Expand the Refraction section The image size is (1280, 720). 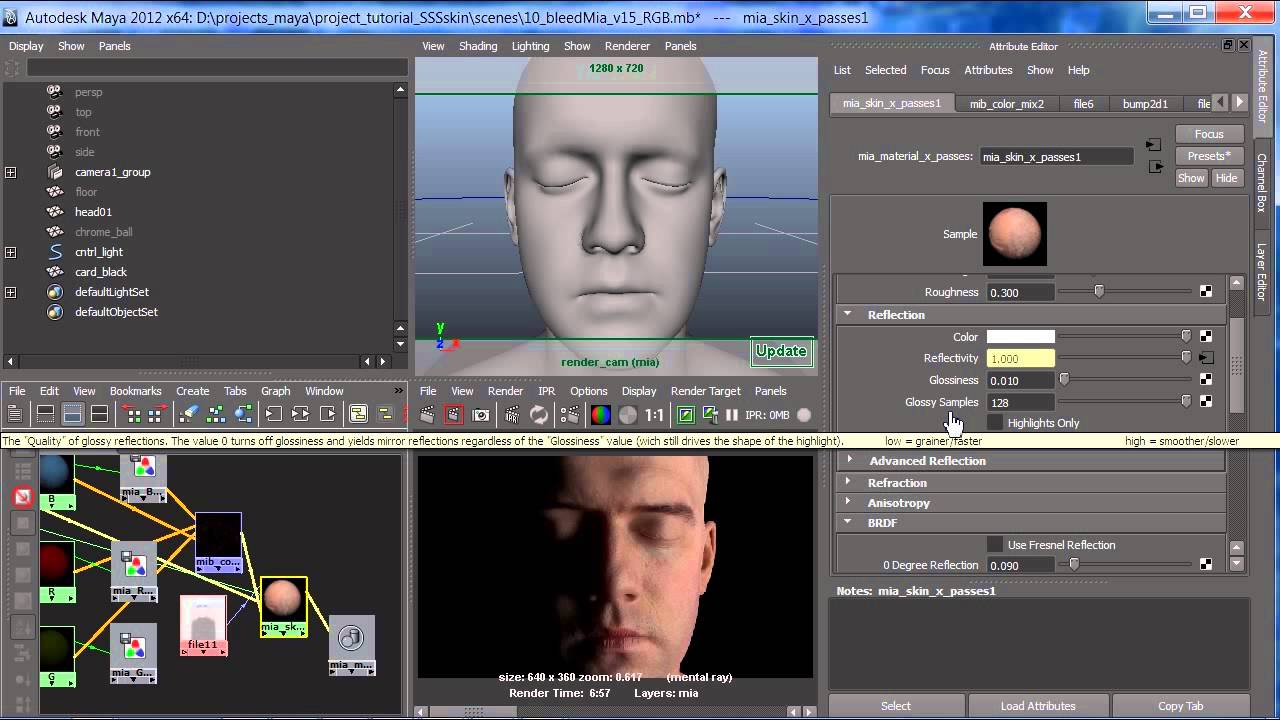tap(849, 482)
